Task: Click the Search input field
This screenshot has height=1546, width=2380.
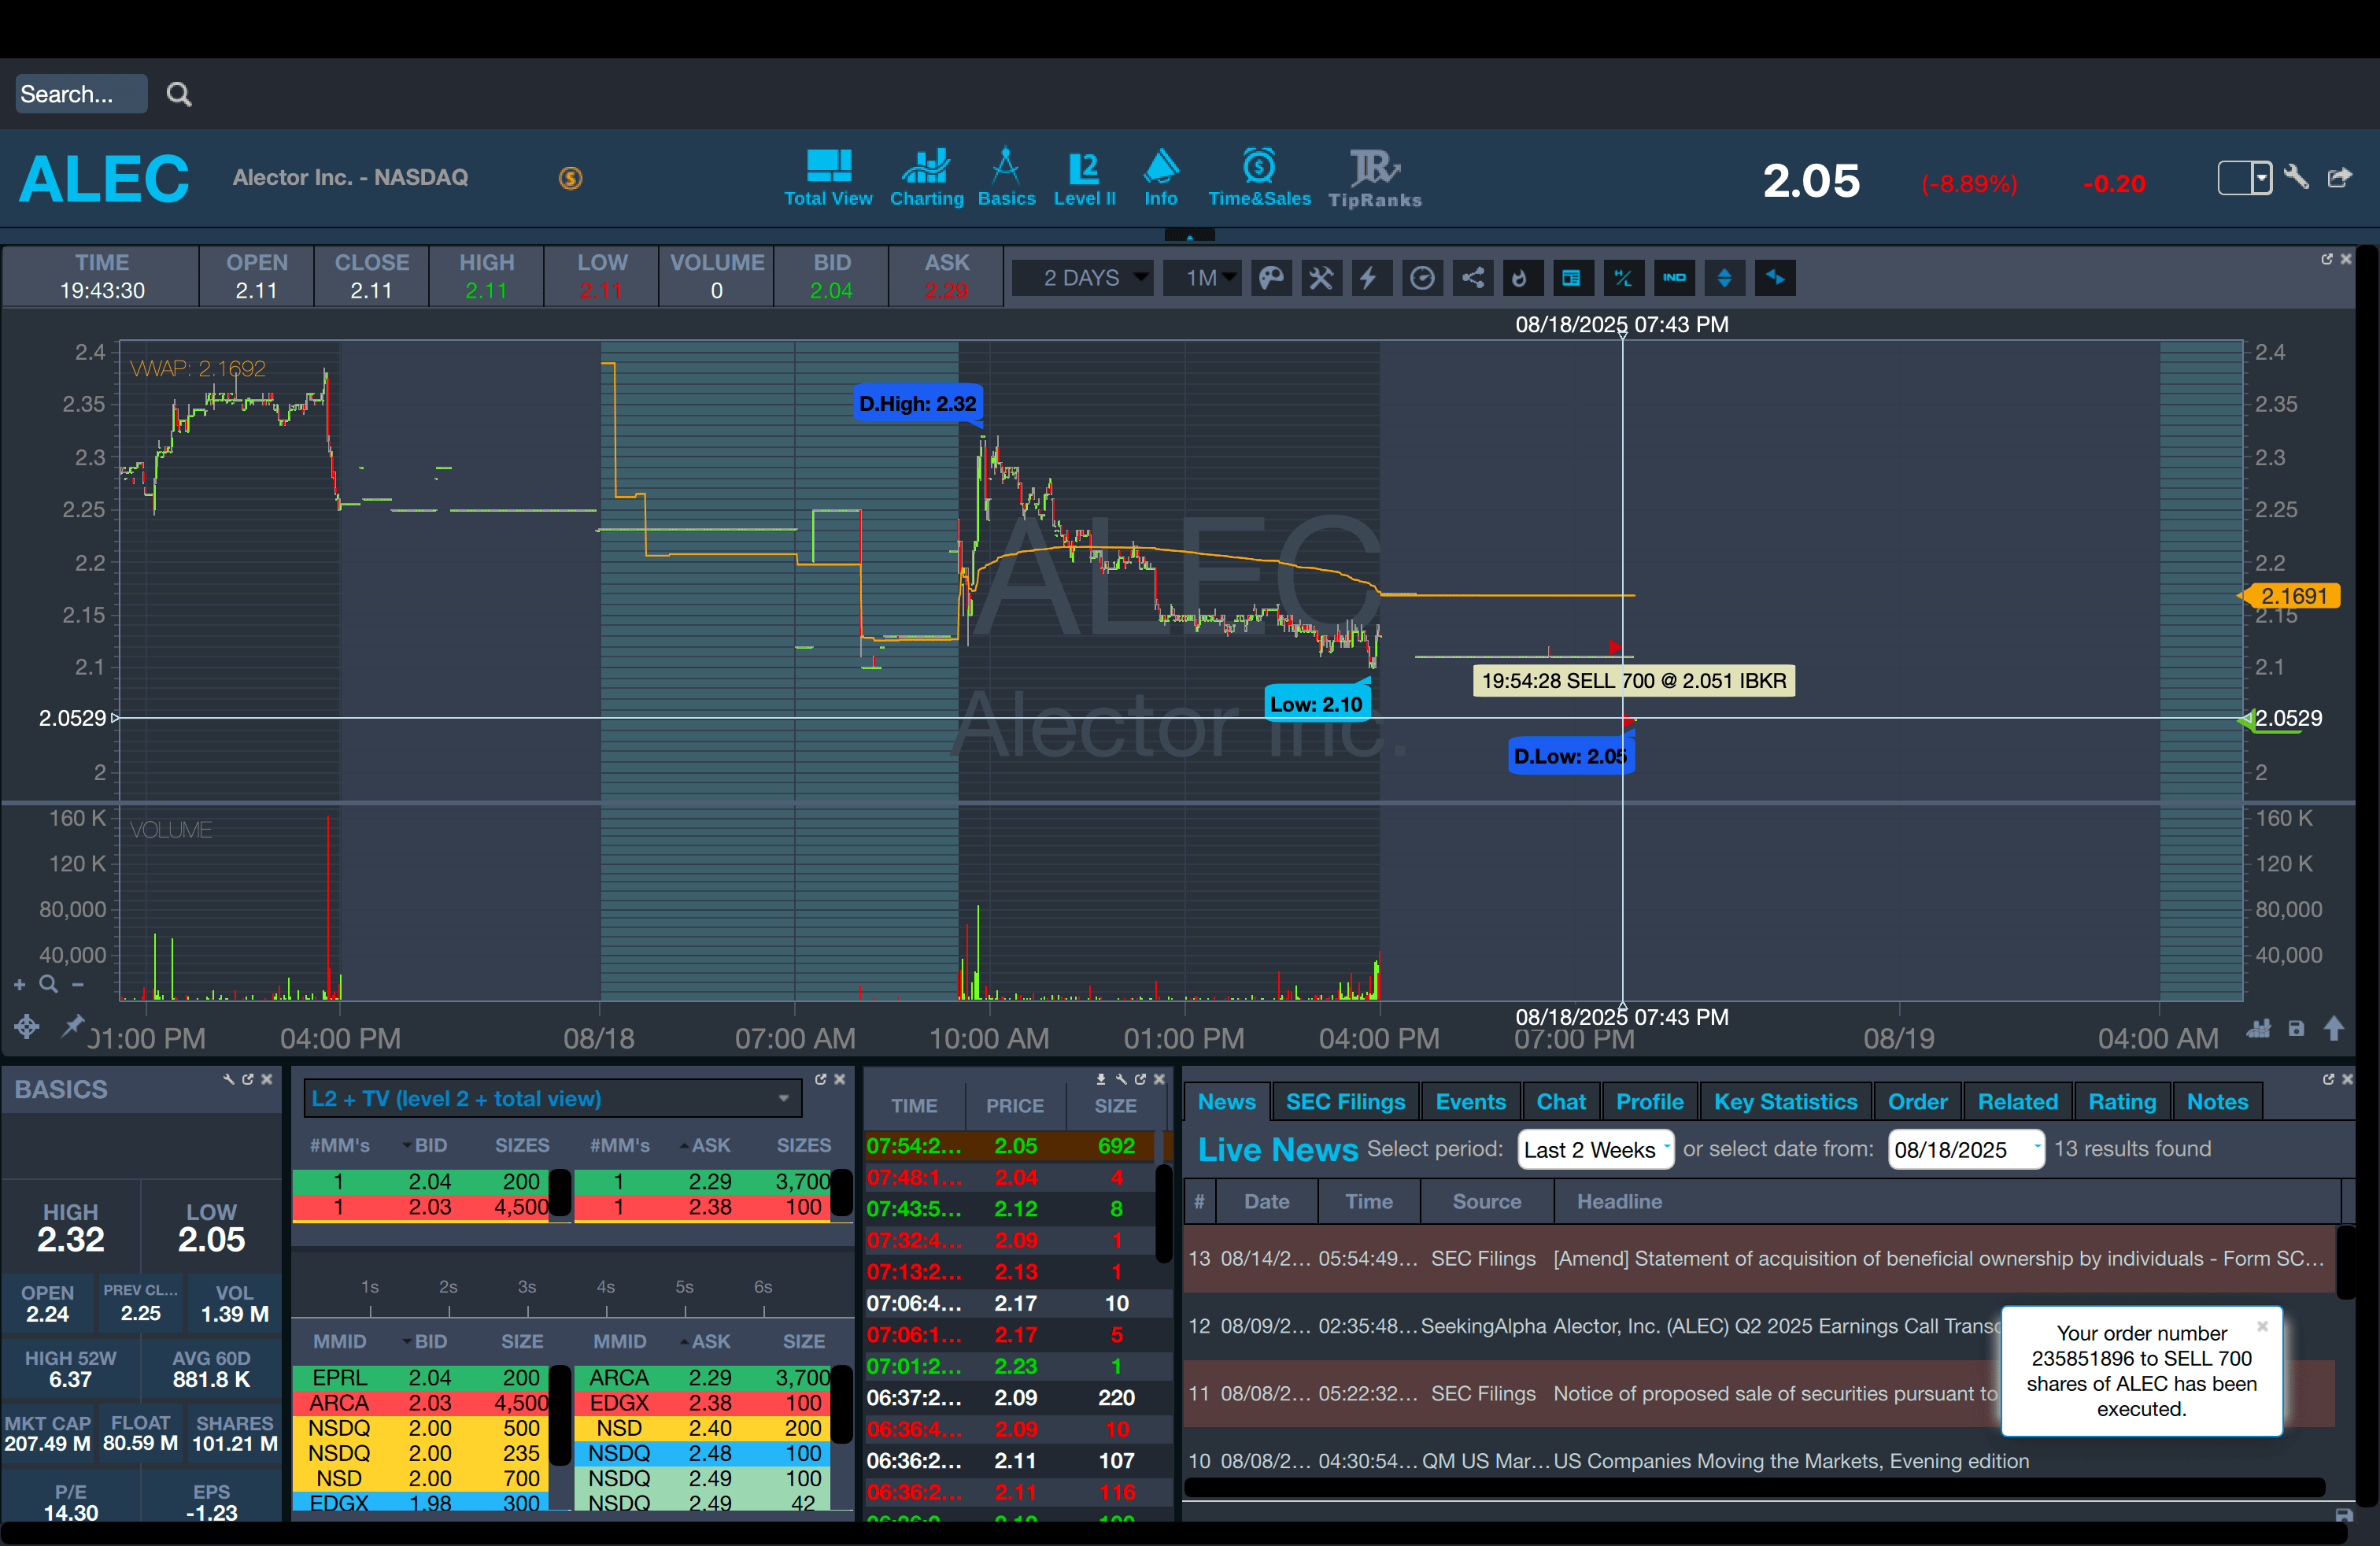Action: (x=80, y=94)
